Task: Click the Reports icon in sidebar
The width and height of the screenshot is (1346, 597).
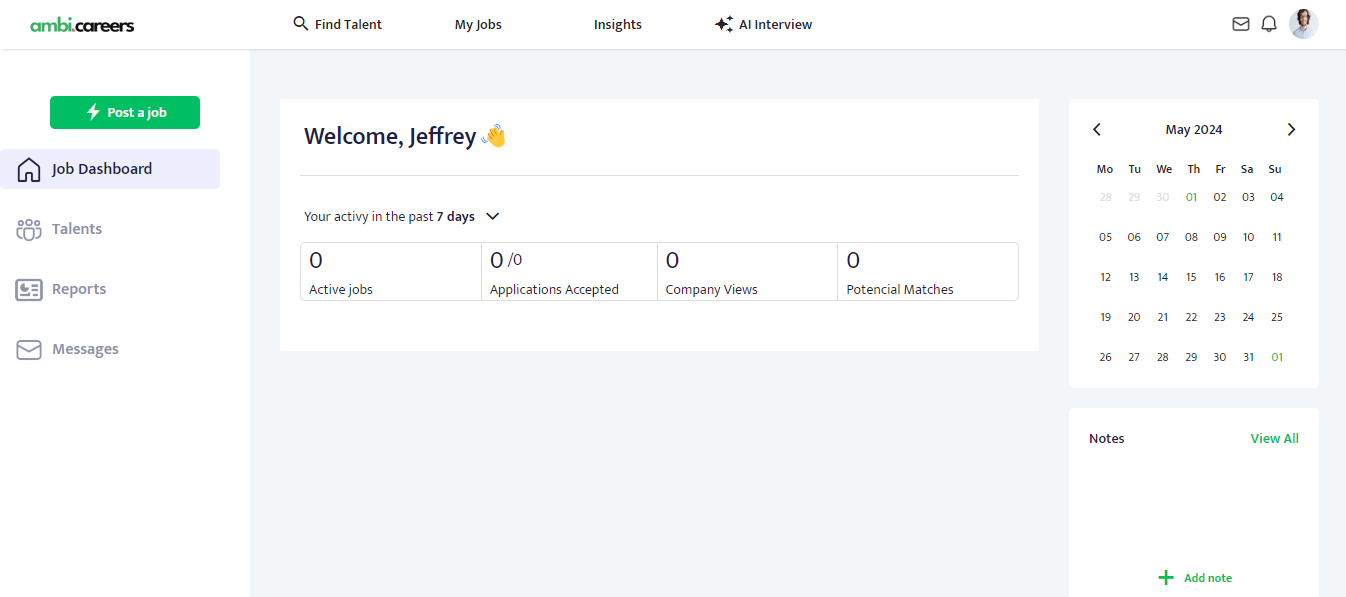Action: [29, 289]
